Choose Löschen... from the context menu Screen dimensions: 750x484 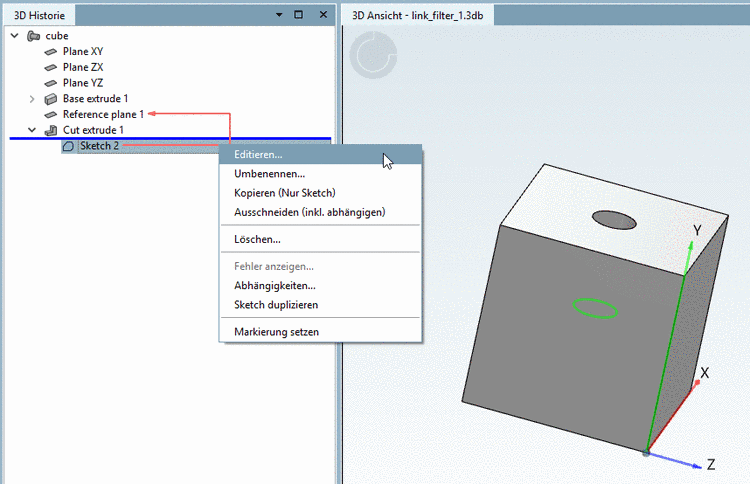(x=320, y=239)
